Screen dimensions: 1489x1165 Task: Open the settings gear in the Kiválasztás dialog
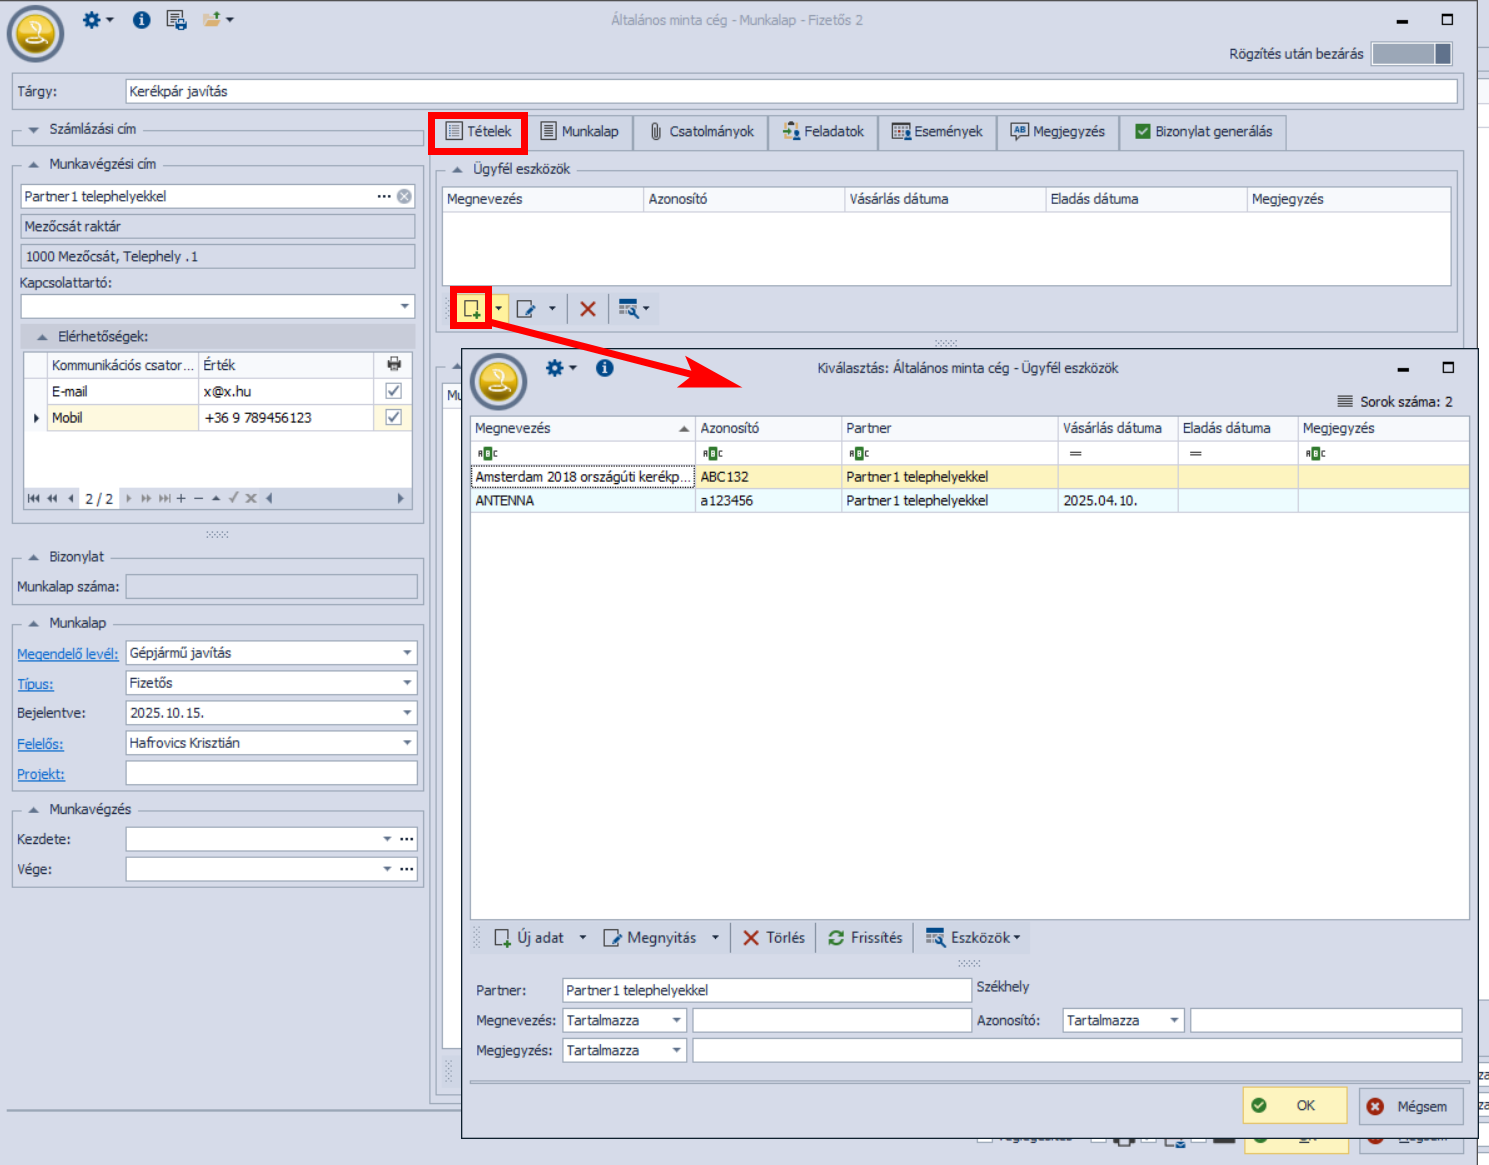click(555, 368)
